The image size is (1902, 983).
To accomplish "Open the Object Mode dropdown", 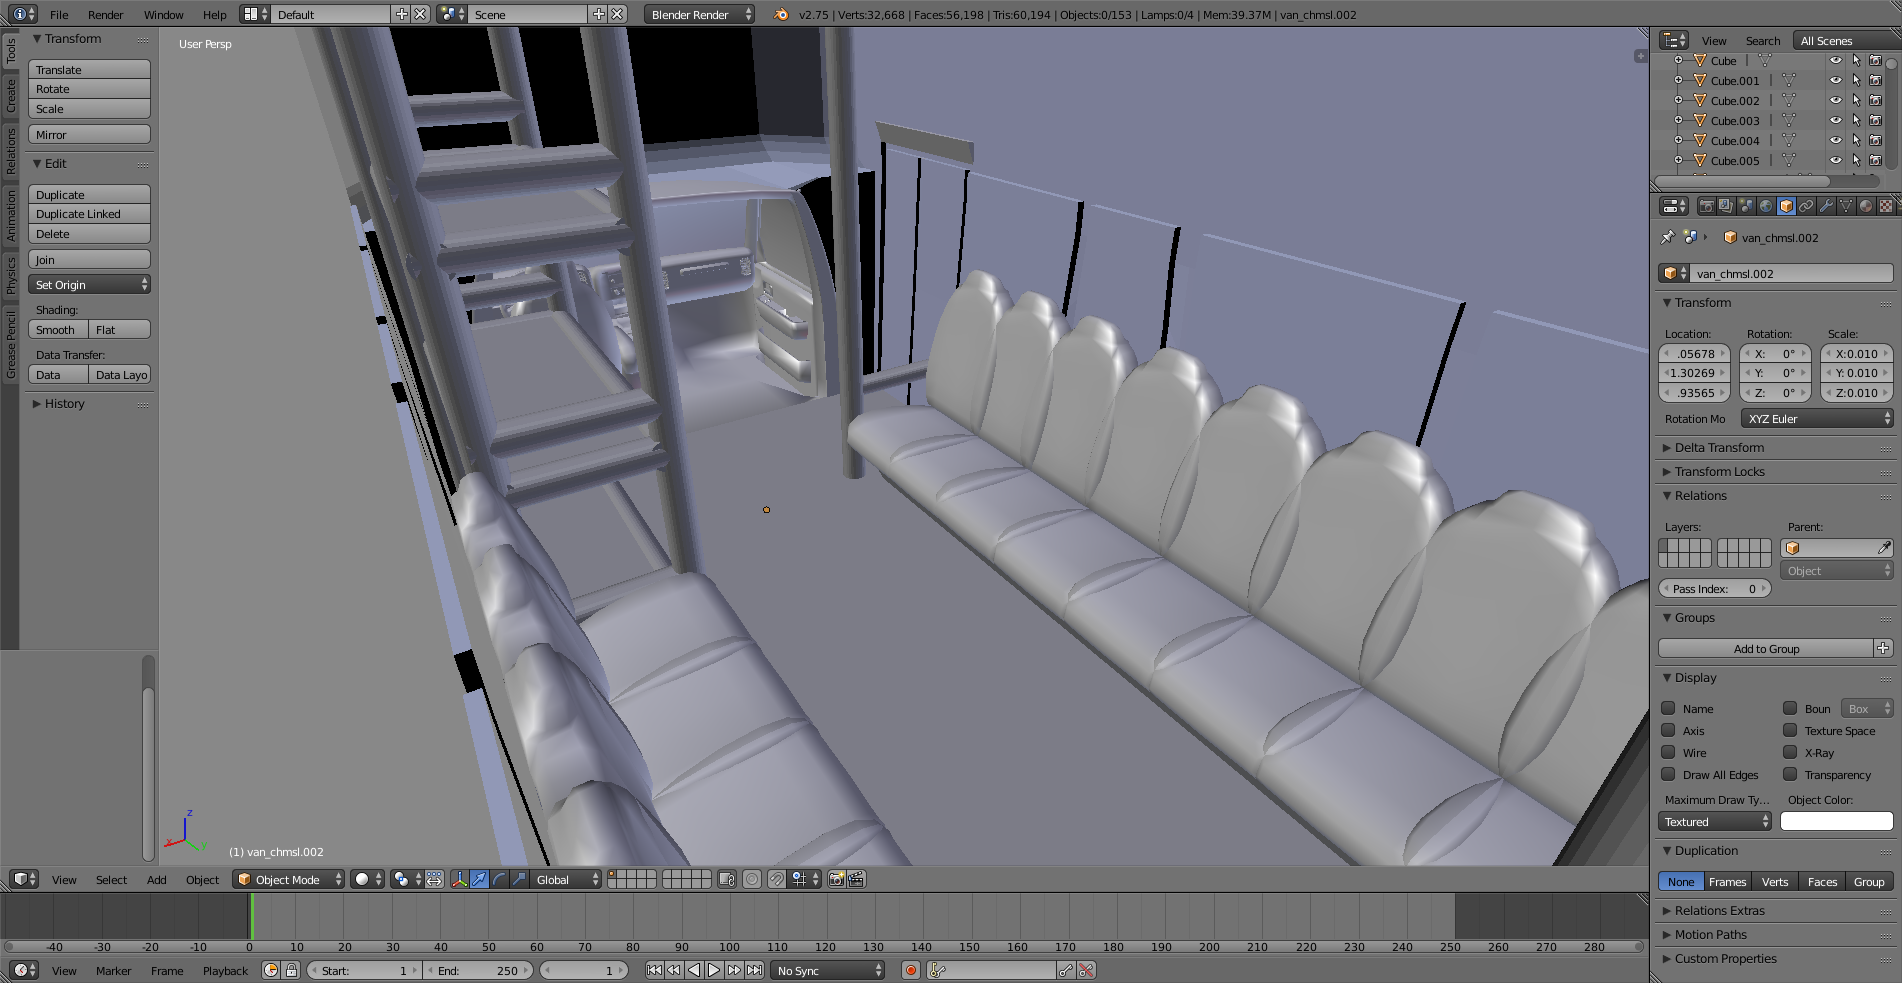I will tap(289, 879).
